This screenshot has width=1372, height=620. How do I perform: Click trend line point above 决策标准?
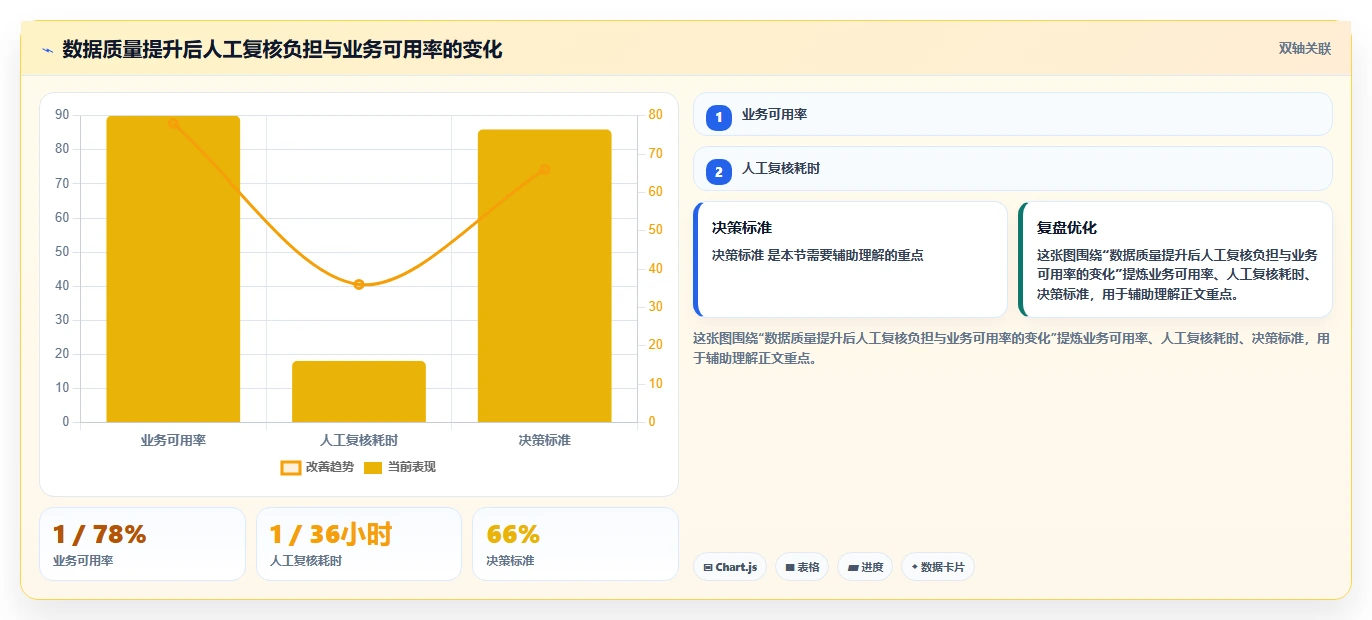click(544, 169)
